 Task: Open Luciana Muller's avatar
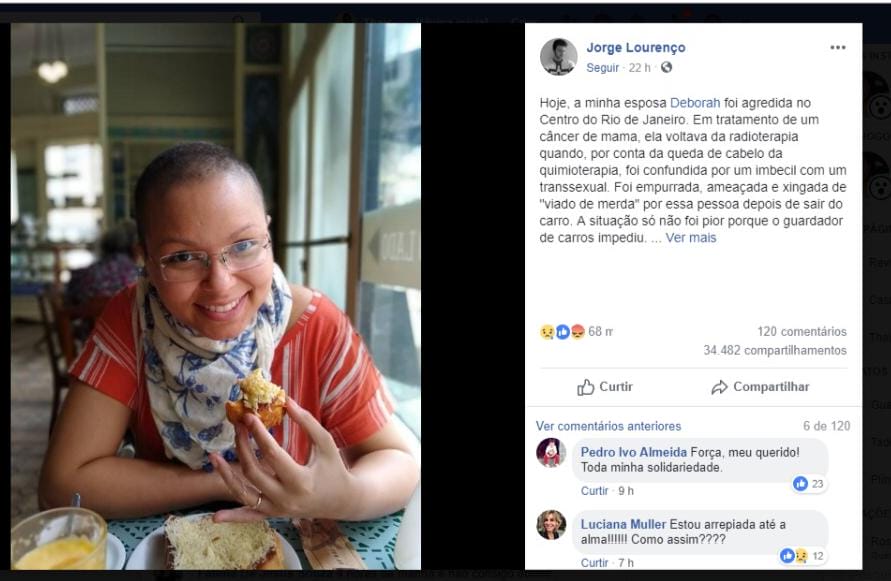pyautogui.click(x=551, y=525)
